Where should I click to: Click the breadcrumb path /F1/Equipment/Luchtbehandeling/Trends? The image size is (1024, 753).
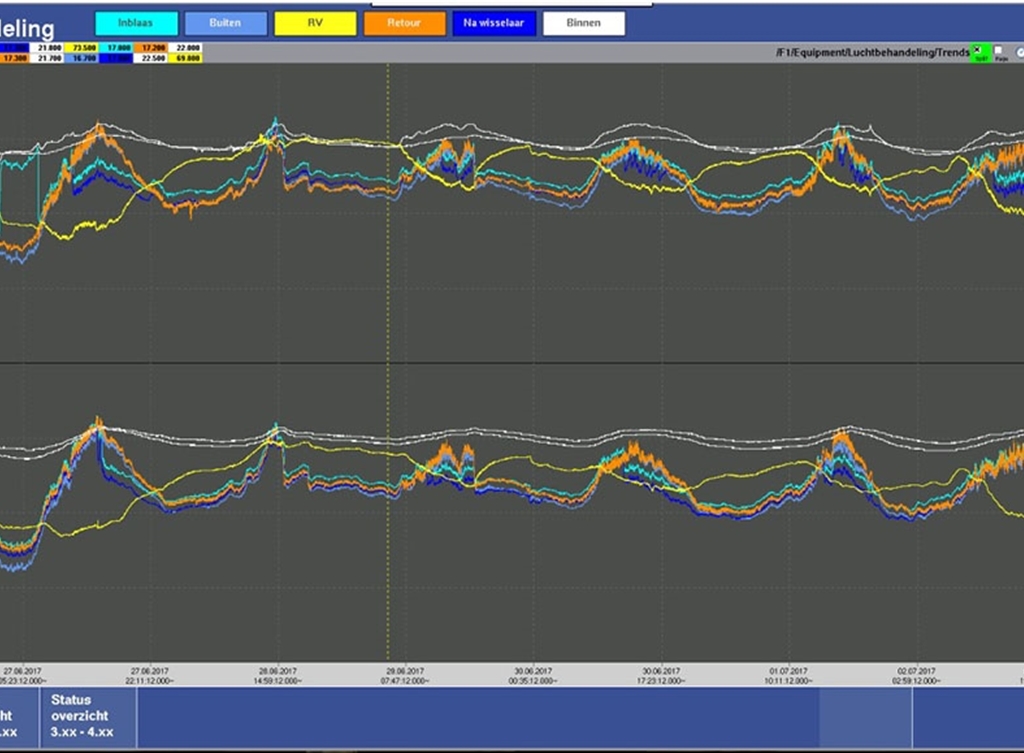(869, 51)
